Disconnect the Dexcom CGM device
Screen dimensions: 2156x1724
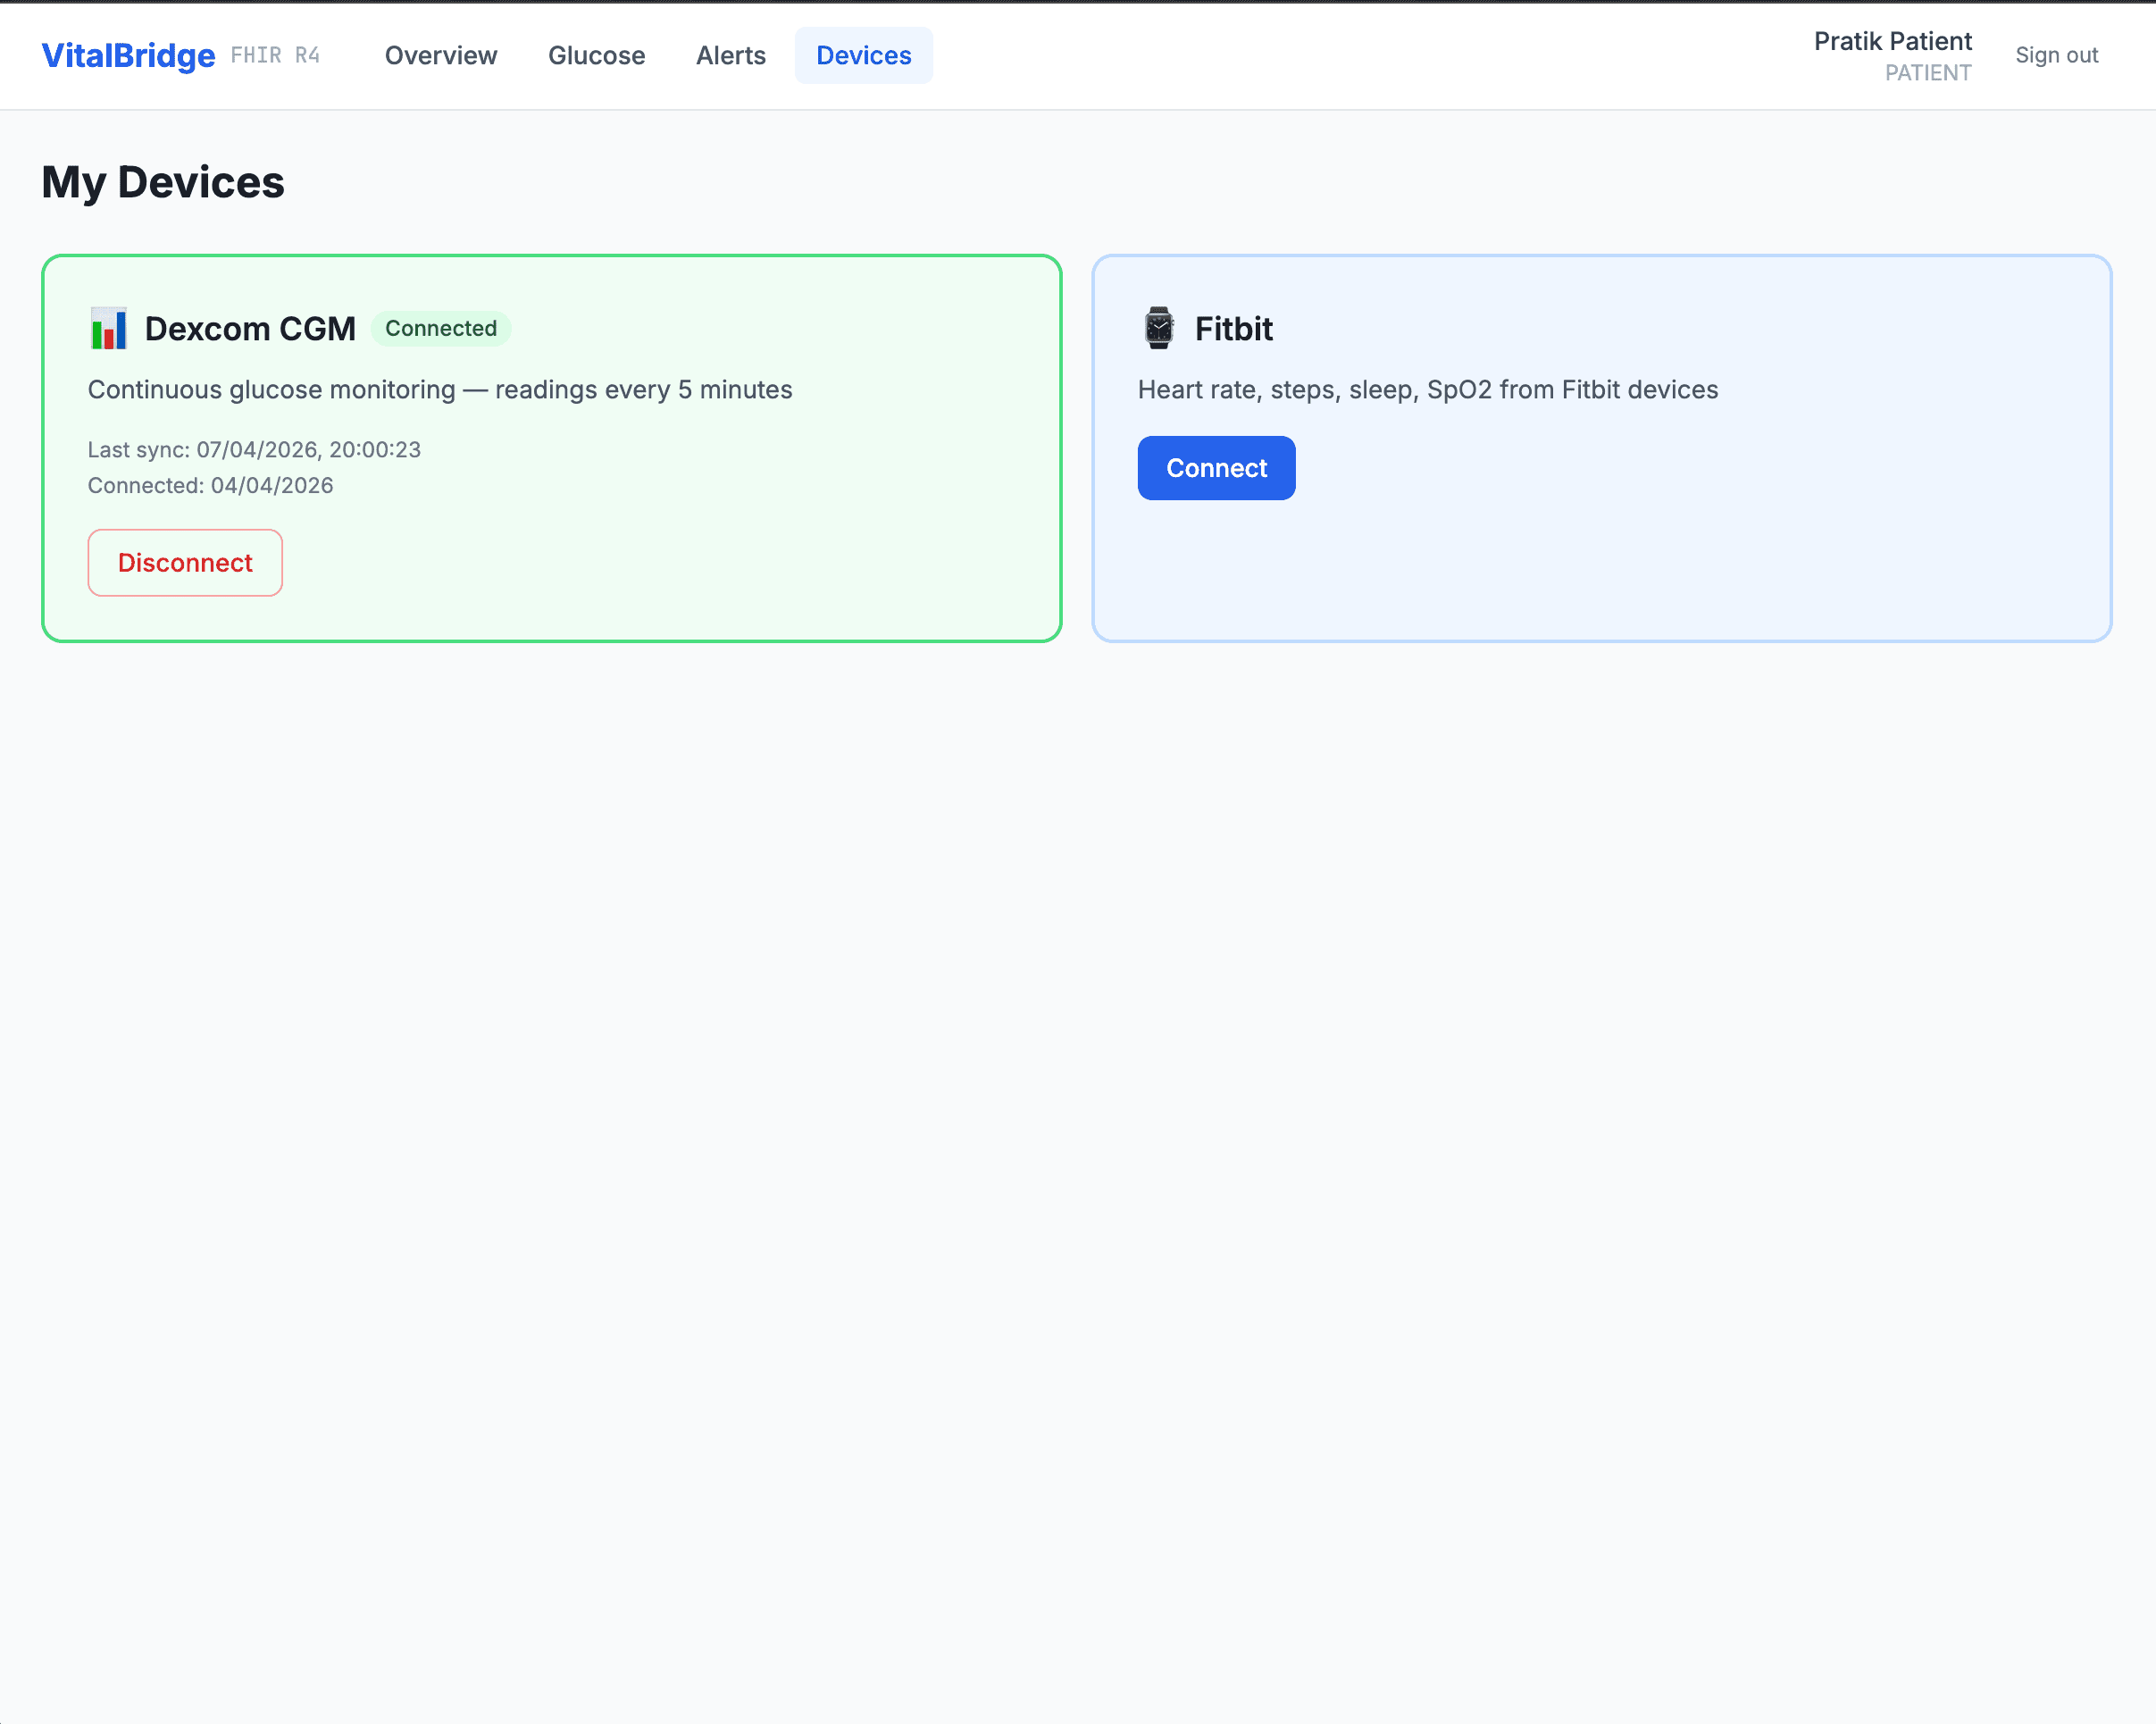pyautogui.click(x=185, y=563)
